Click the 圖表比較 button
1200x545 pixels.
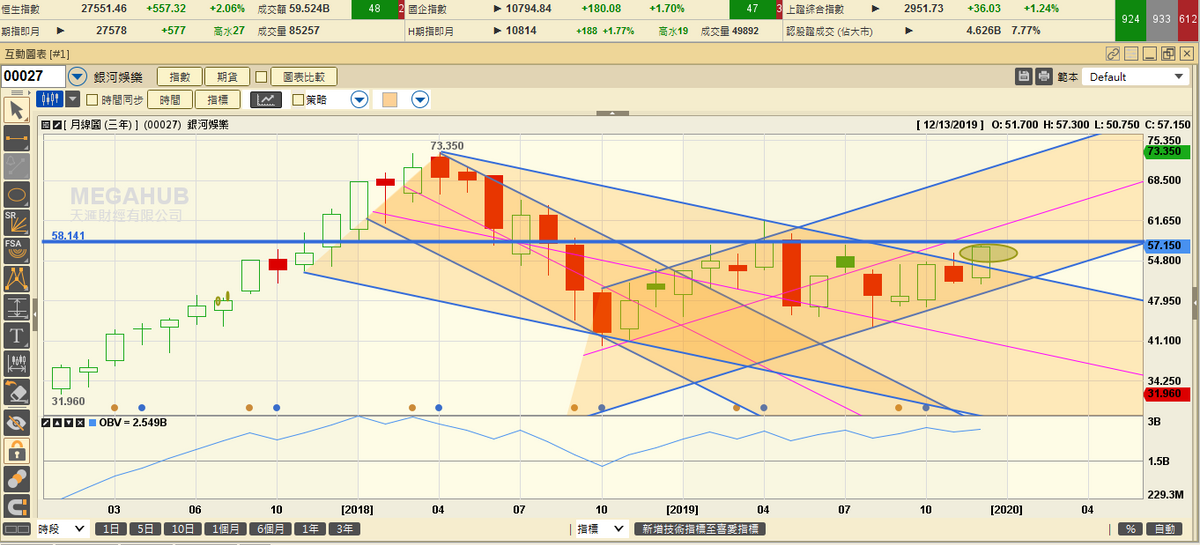pyautogui.click(x=304, y=76)
